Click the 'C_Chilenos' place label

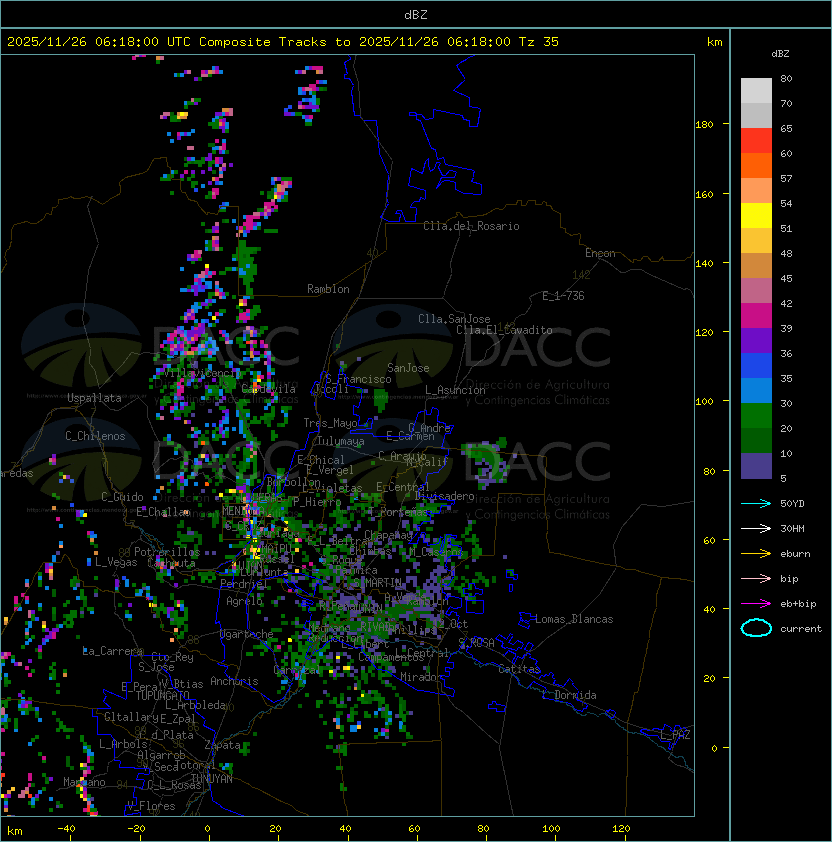(95, 436)
